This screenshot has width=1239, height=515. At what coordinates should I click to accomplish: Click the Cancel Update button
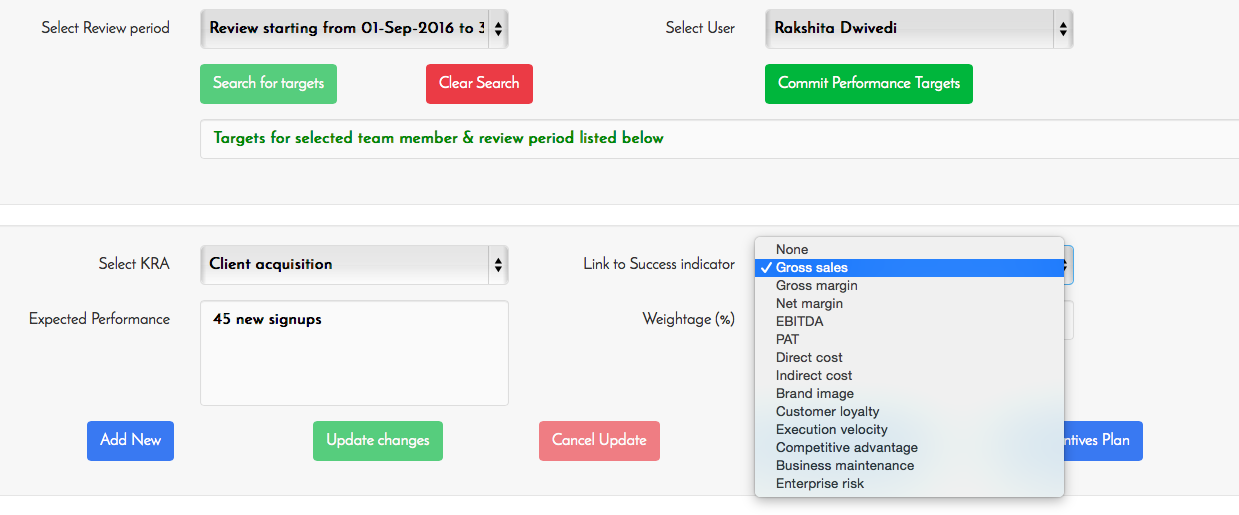pos(599,441)
